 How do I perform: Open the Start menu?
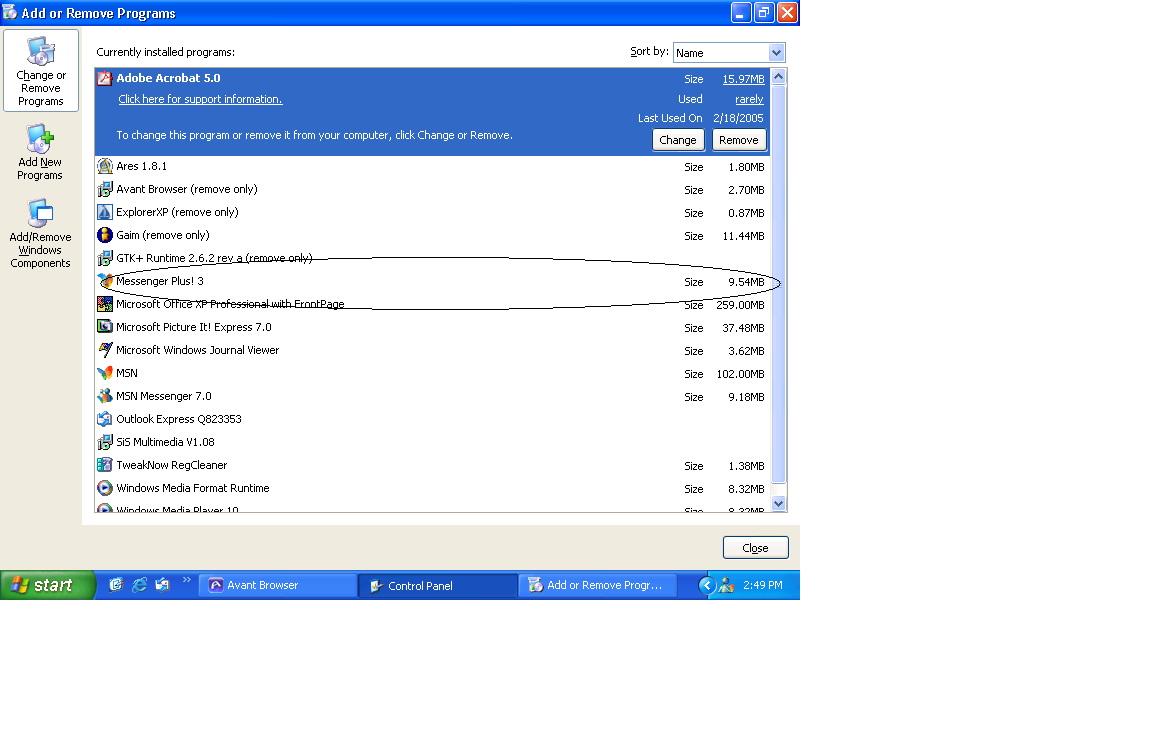click(47, 586)
